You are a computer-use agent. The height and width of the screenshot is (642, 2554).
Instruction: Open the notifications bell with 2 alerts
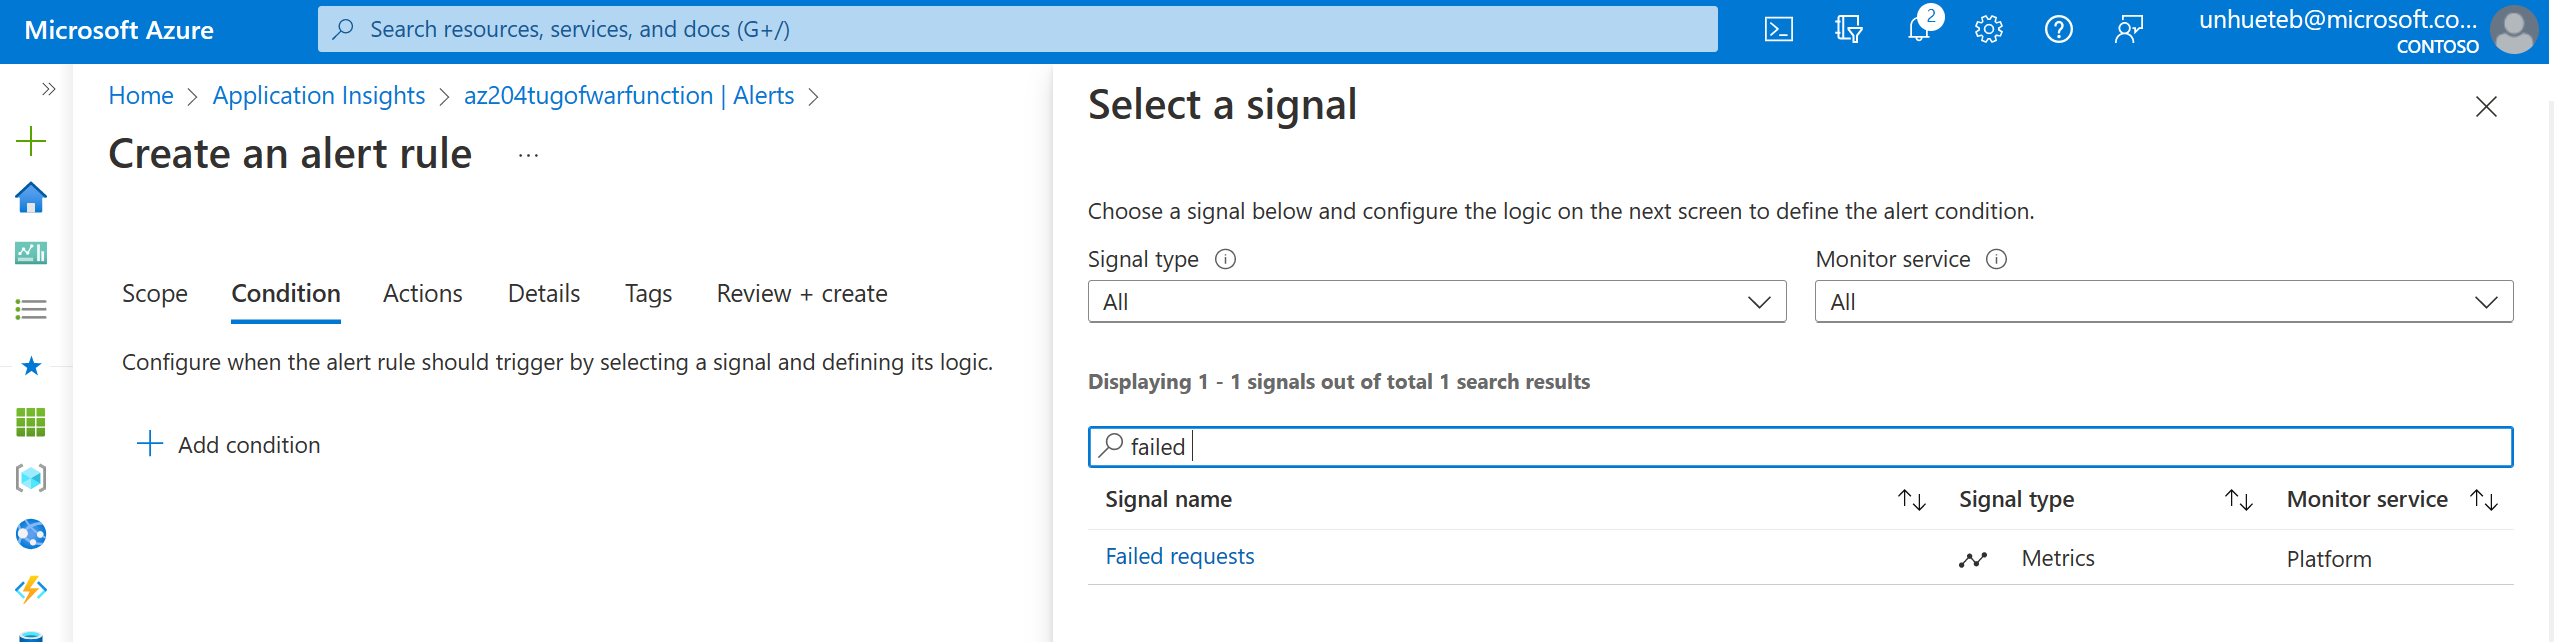click(1919, 29)
